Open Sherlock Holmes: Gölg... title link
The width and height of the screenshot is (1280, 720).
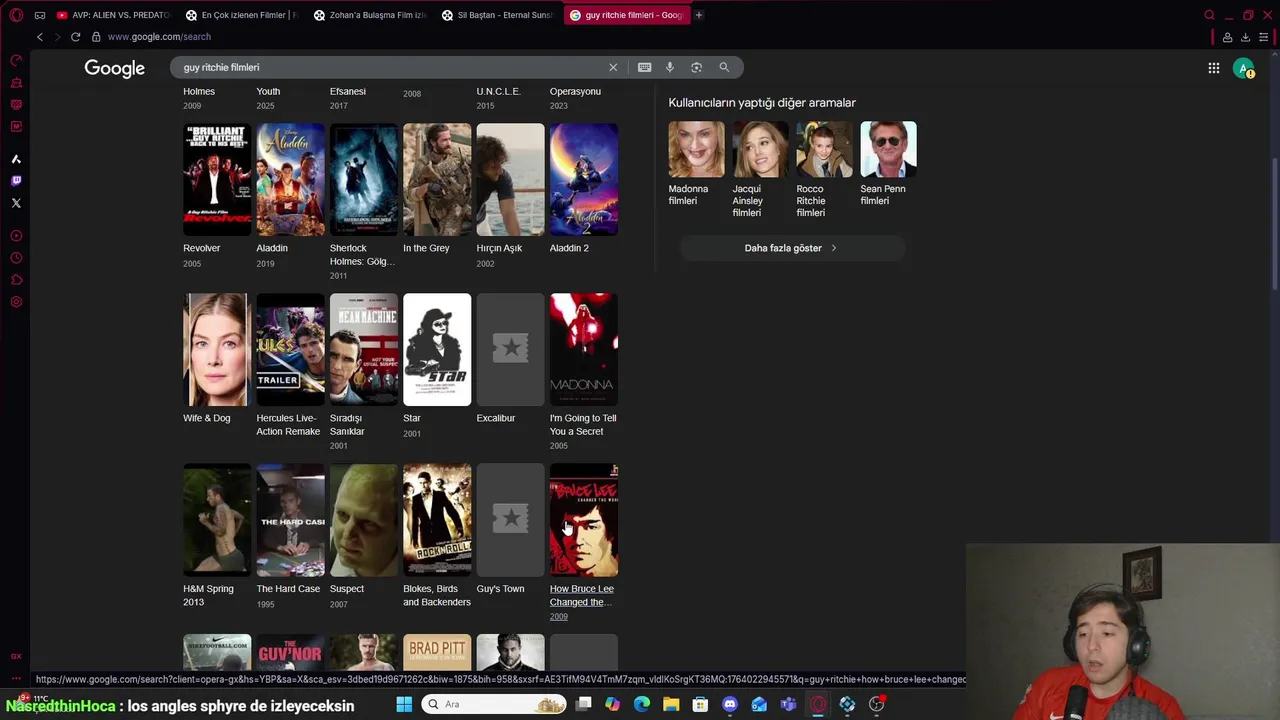(362, 255)
